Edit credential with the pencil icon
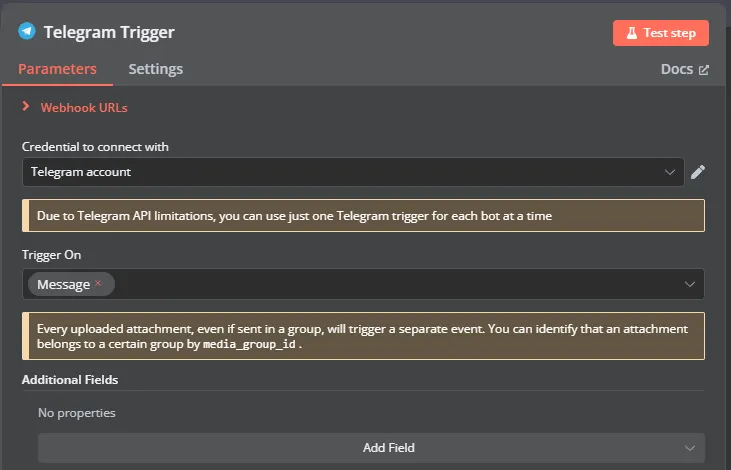 (x=697, y=172)
